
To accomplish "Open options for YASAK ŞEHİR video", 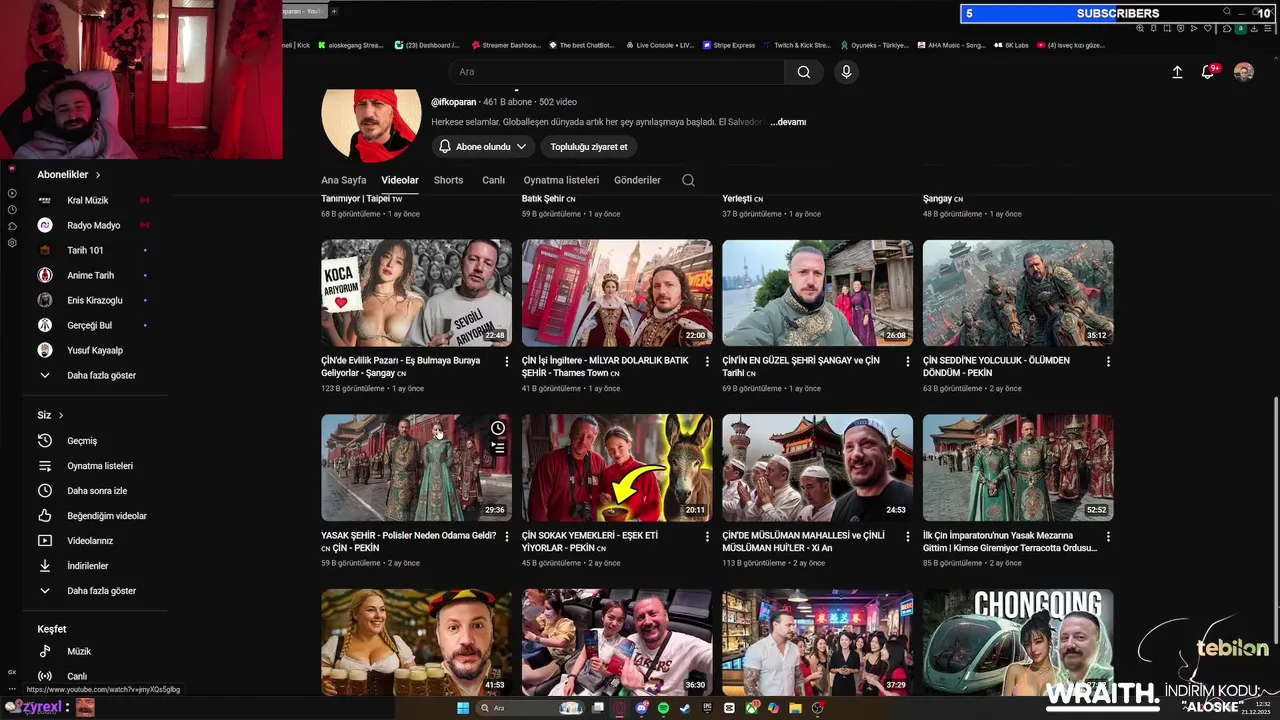I will click(x=507, y=536).
